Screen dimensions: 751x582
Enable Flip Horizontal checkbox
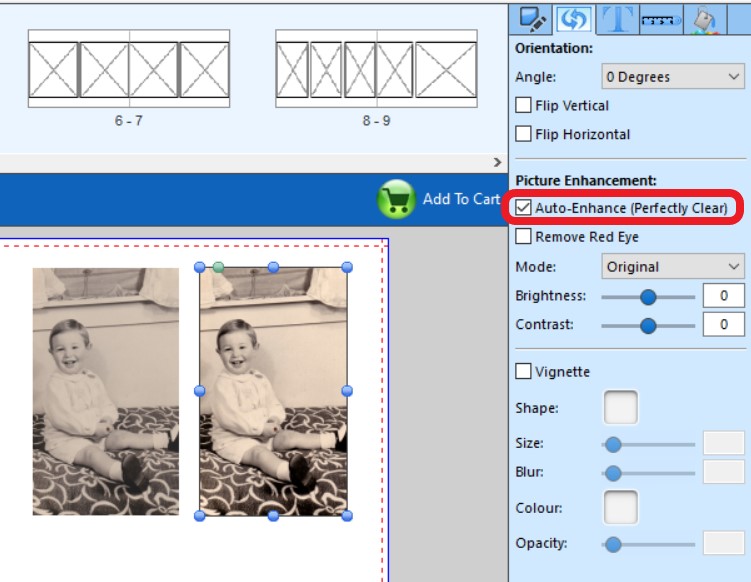click(x=523, y=134)
